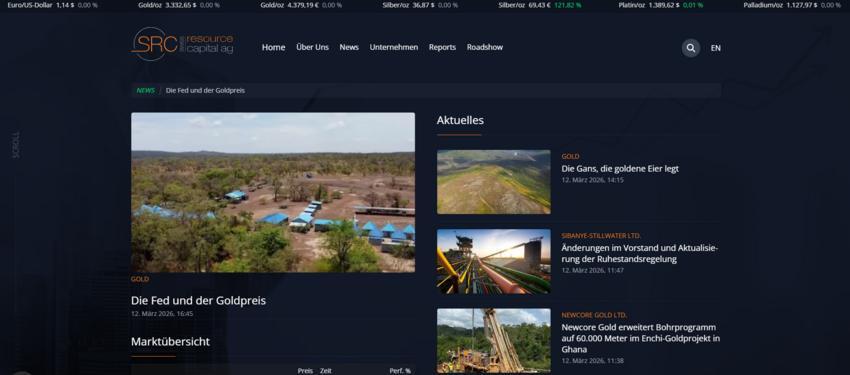Image resolution: width=850 pixels, height=375 pixels.
Task: Click Gold/oz 3.332,65 $ ticker entry
Action: click(x=179, y=5)
